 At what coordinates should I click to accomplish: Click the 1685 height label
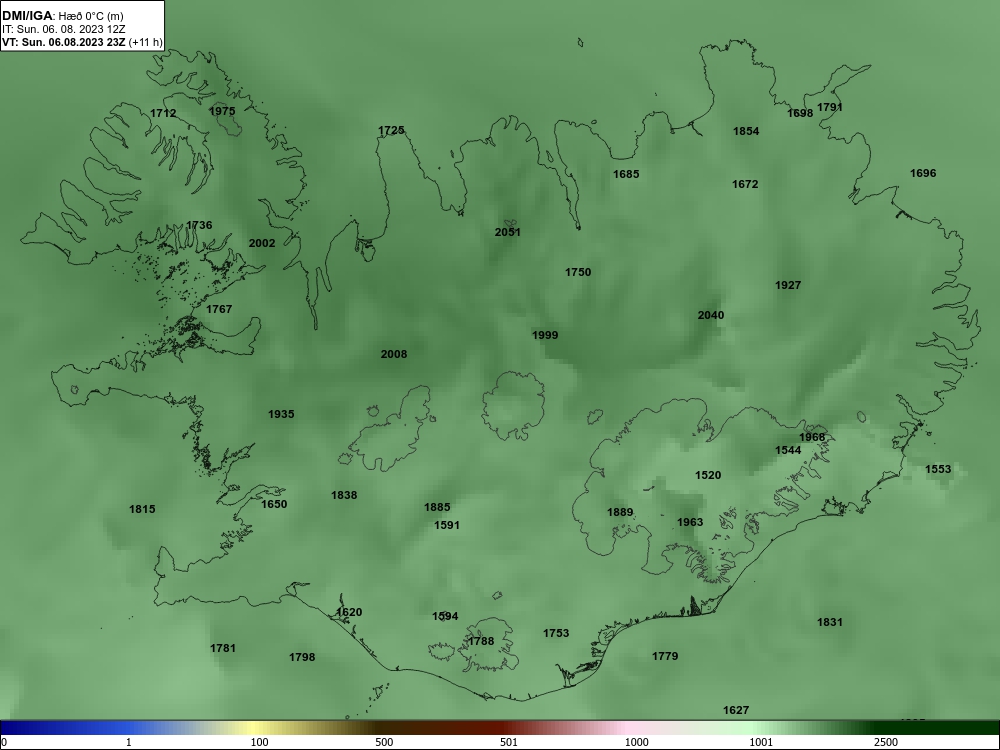626,174
